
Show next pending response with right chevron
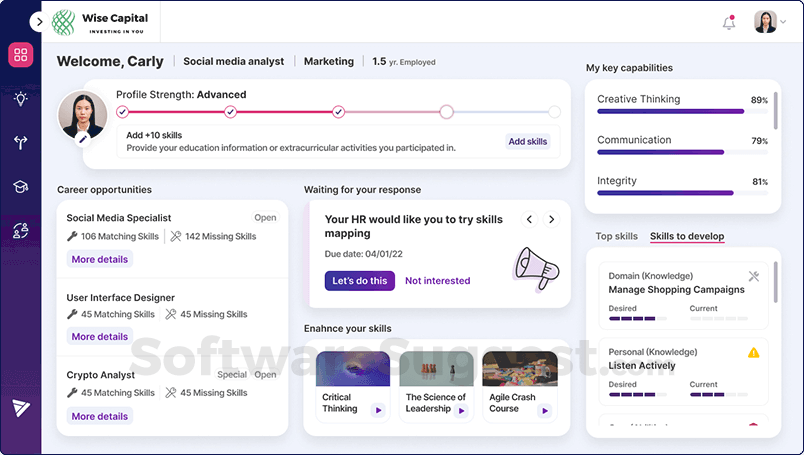click(x=551, y=220)
